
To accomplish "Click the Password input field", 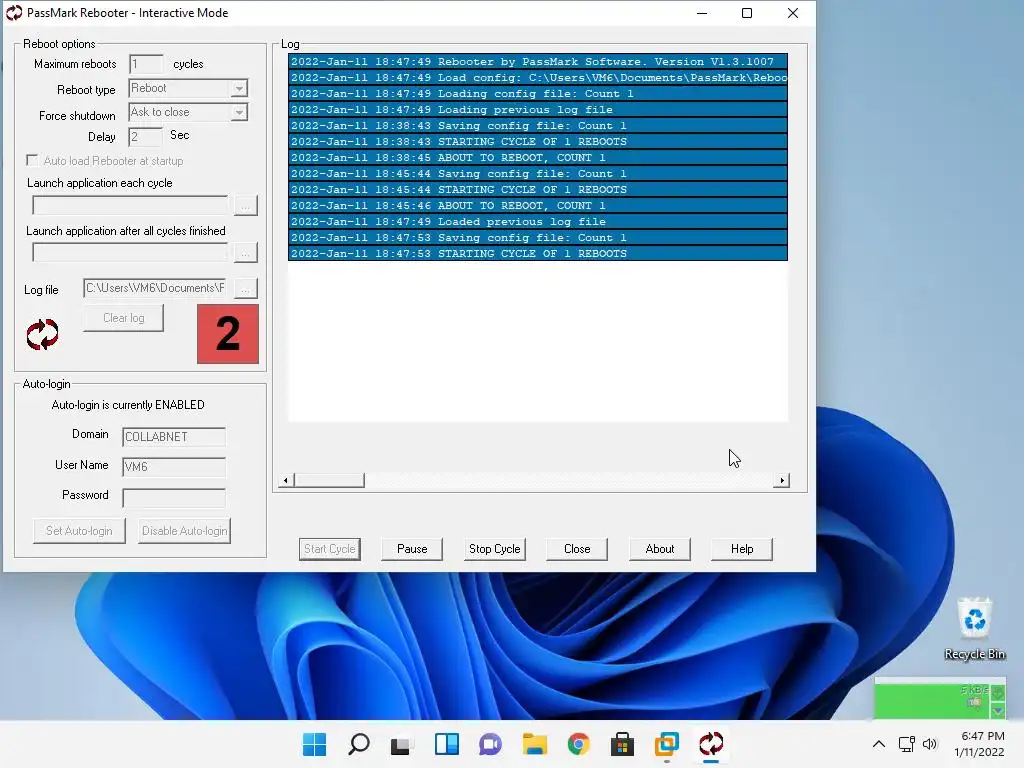I will (x=174, y=498).
